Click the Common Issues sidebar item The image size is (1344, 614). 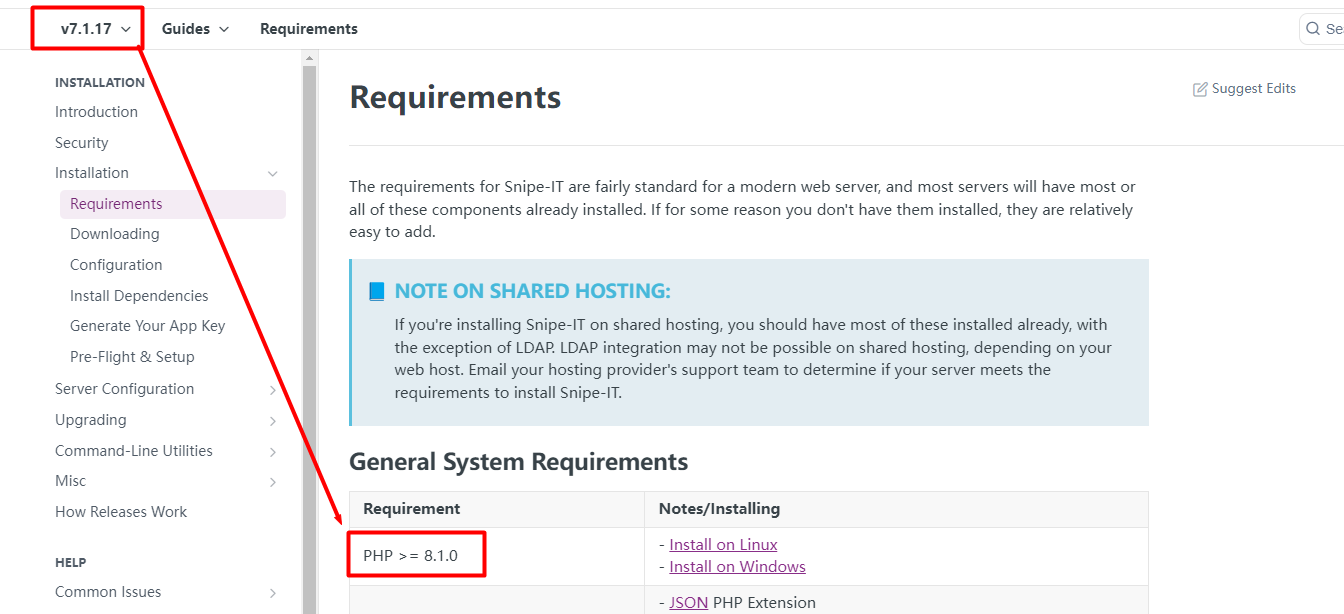click(108, 592)
